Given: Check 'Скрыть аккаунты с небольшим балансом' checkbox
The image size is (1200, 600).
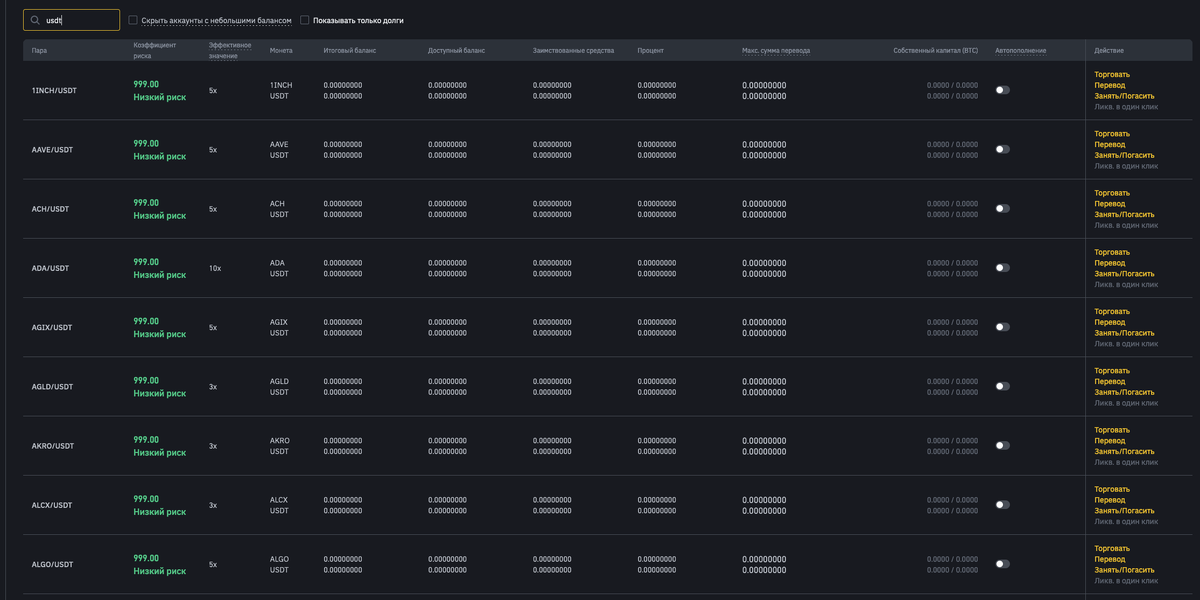Looking at the screenshot, I should [133, 20].
